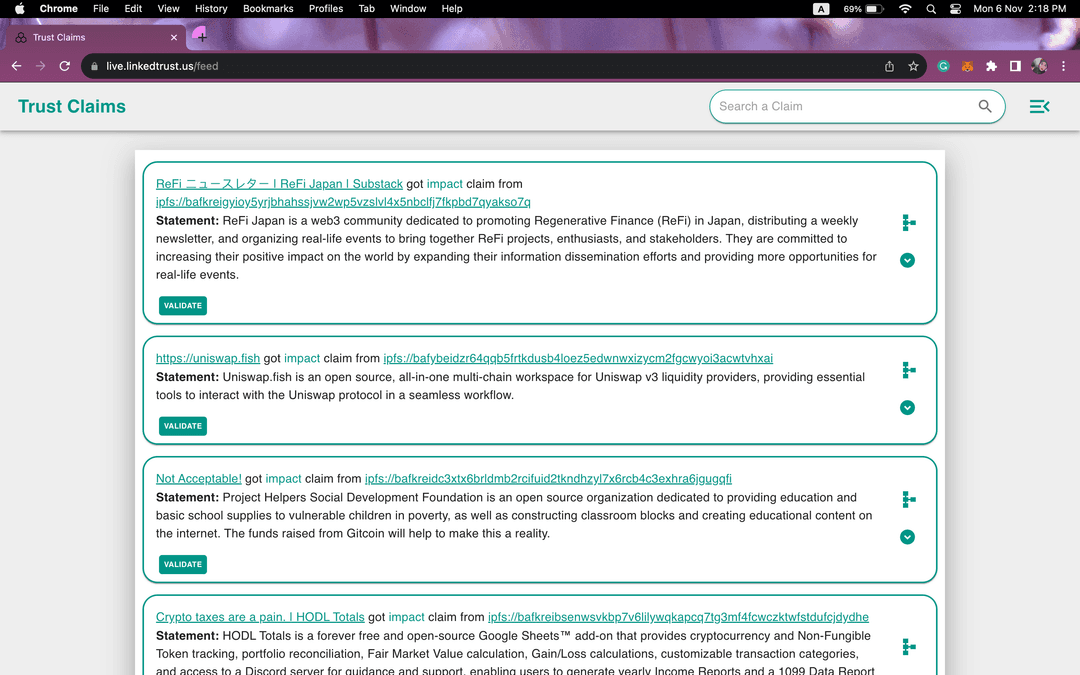Open graph icon for ReFi Japan claim
The width and height of the screenshot is (1080, 675).
click(908, 222)
